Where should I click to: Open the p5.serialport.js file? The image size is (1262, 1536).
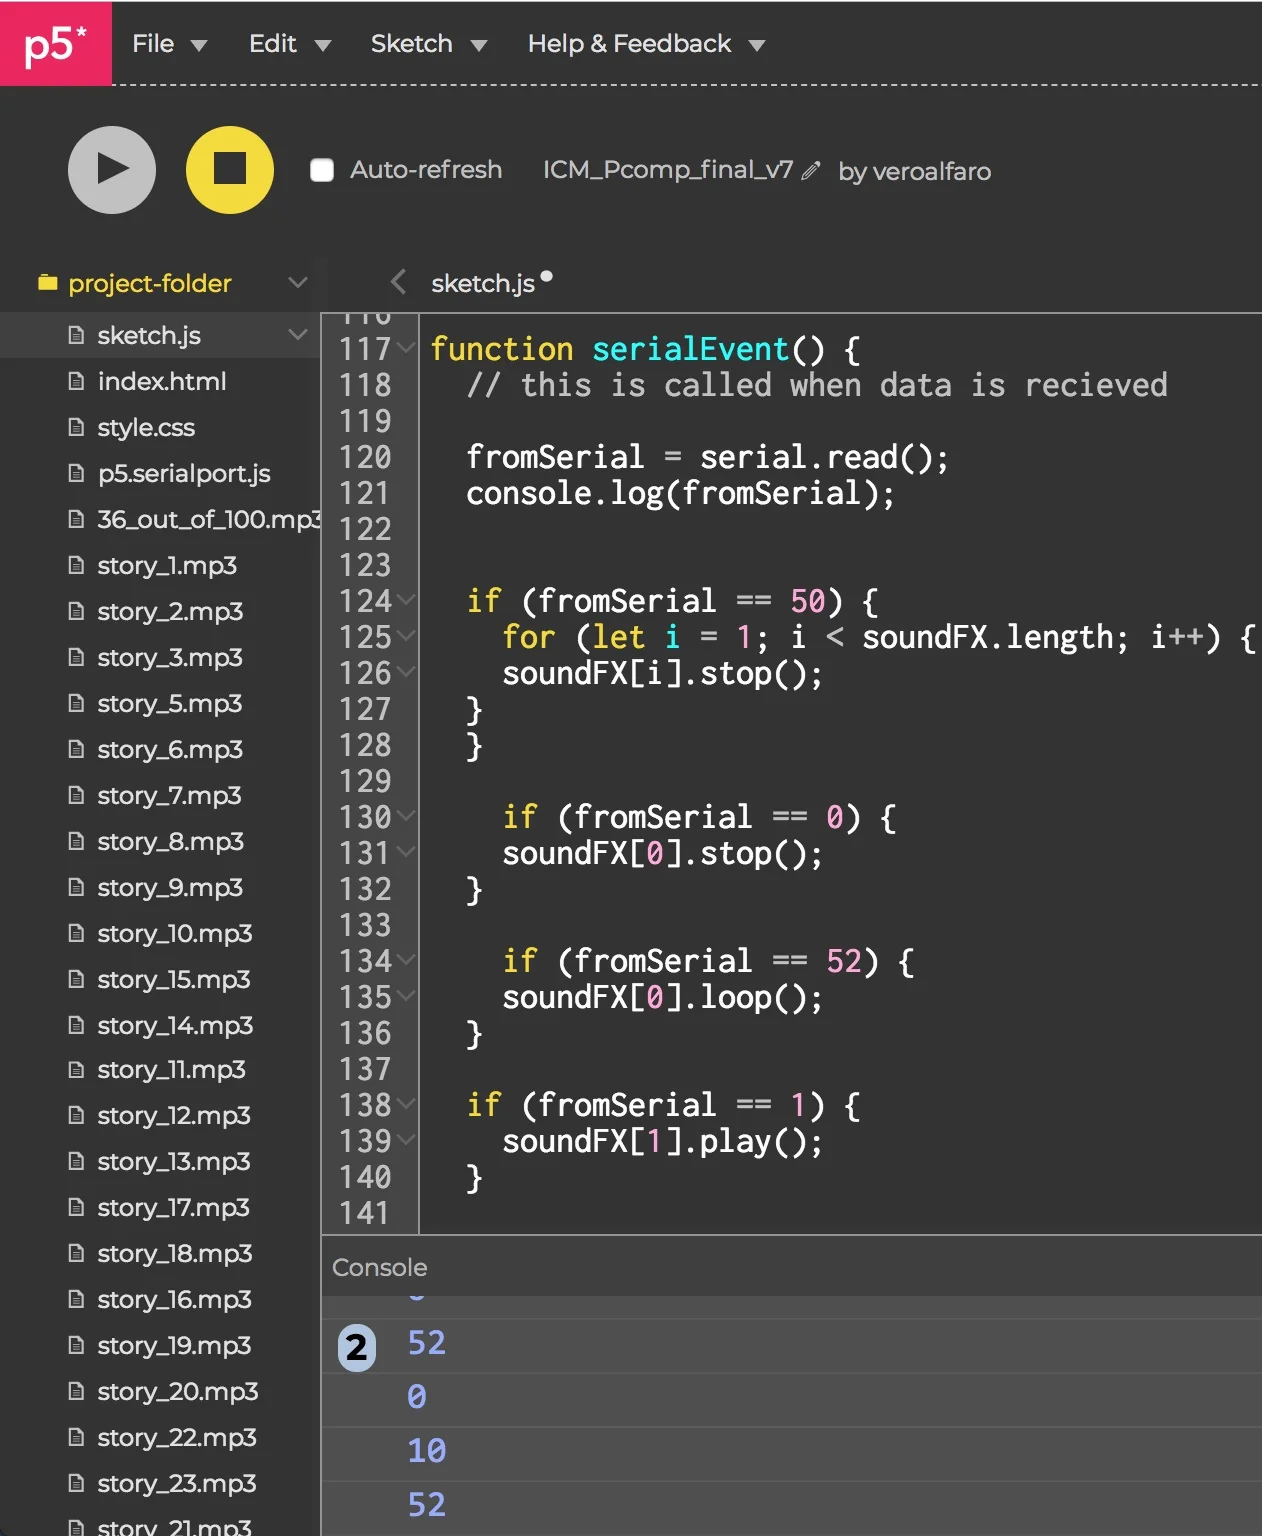[184, 473]
